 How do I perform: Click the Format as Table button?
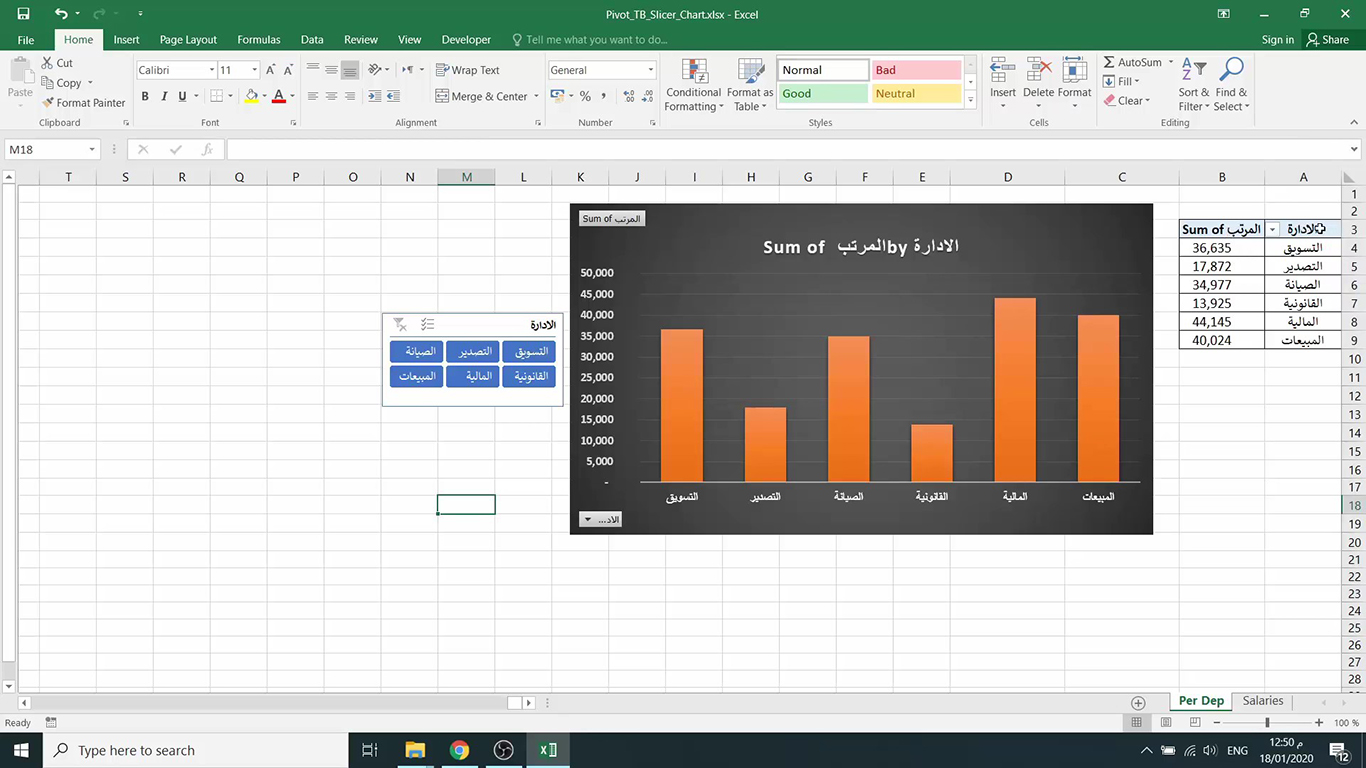click(x=749, y=84)
